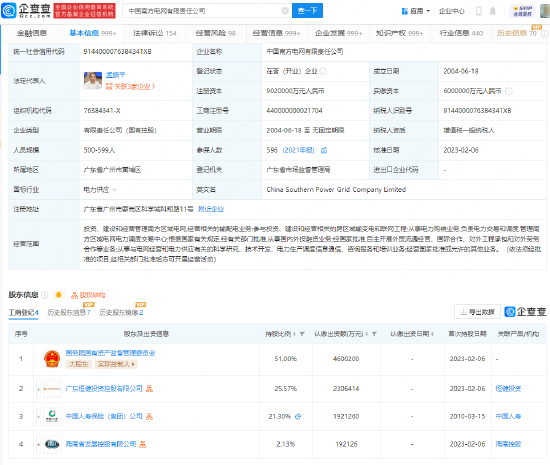Open equity structure icon for 广东恒健投资控股有限公司
550x465 pixels.
coord(149,389)
